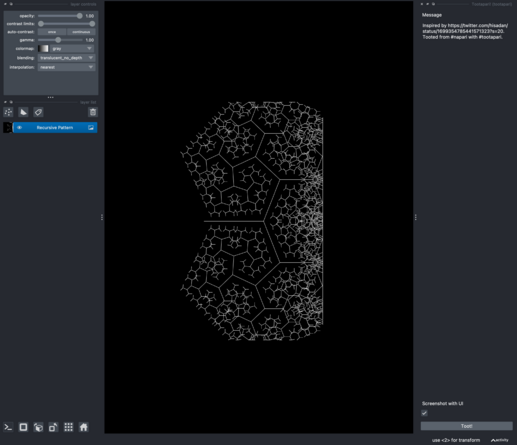Screen dimensions: 517x445
Task: Click the auto-contrast continuous button
Action: click(81, 32)
